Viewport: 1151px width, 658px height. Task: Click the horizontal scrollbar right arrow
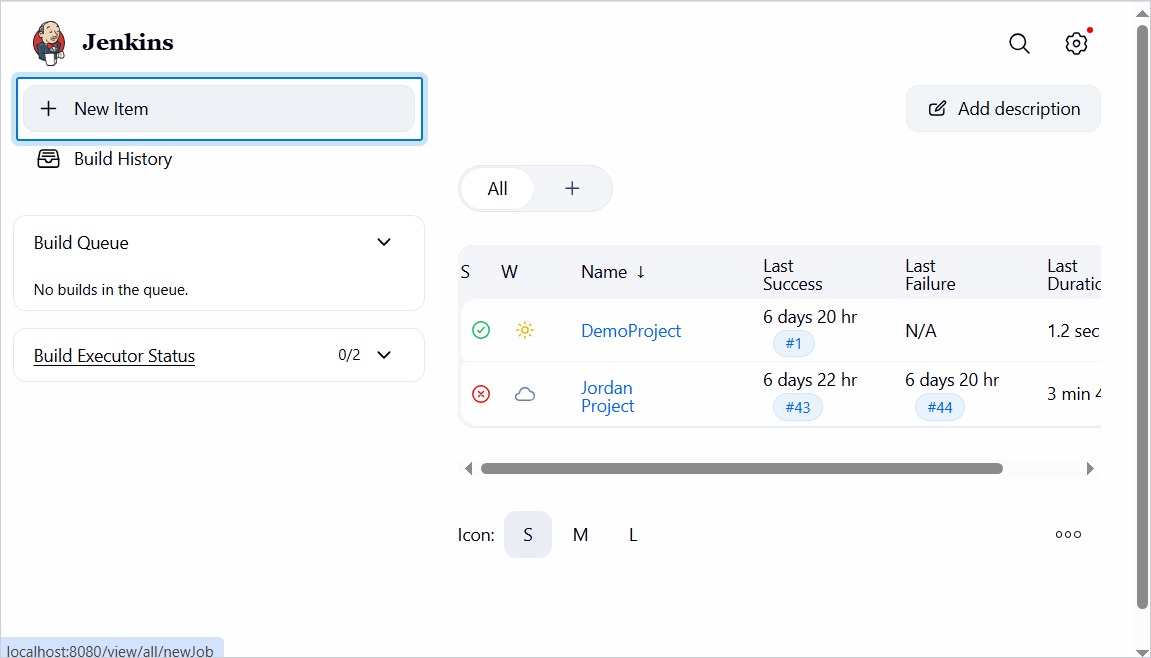(1090, 469)
